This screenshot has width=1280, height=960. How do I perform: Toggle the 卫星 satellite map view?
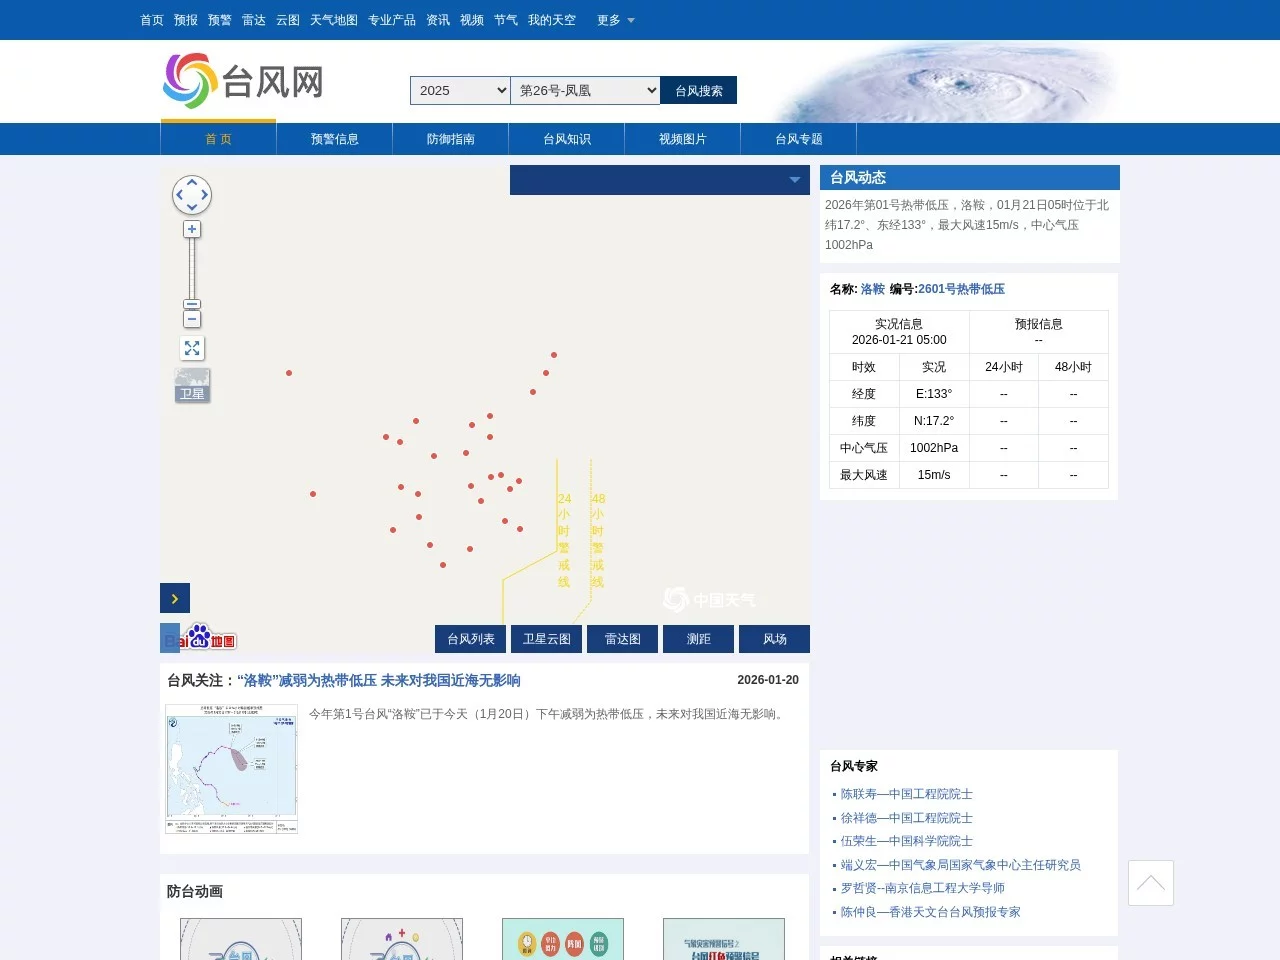192,385
